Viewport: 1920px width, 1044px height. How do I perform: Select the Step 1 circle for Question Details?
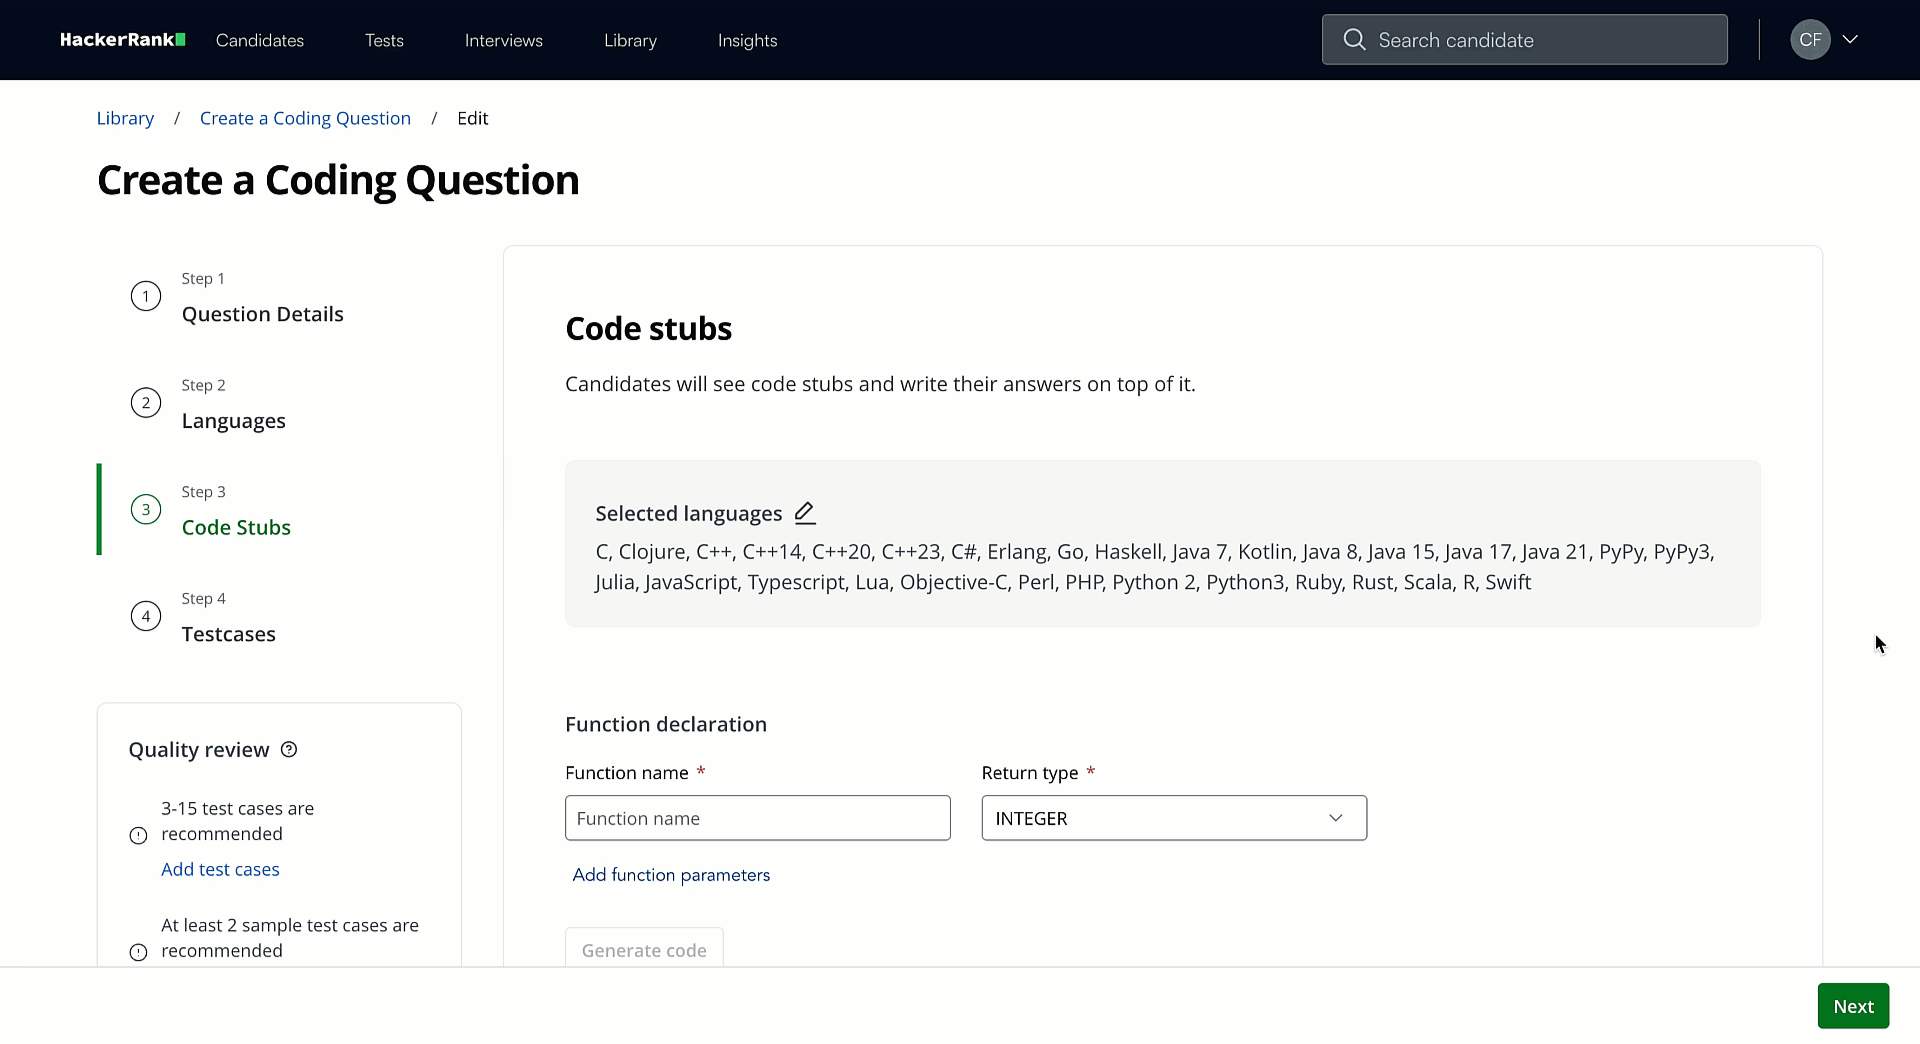click(x=145, y=296)
